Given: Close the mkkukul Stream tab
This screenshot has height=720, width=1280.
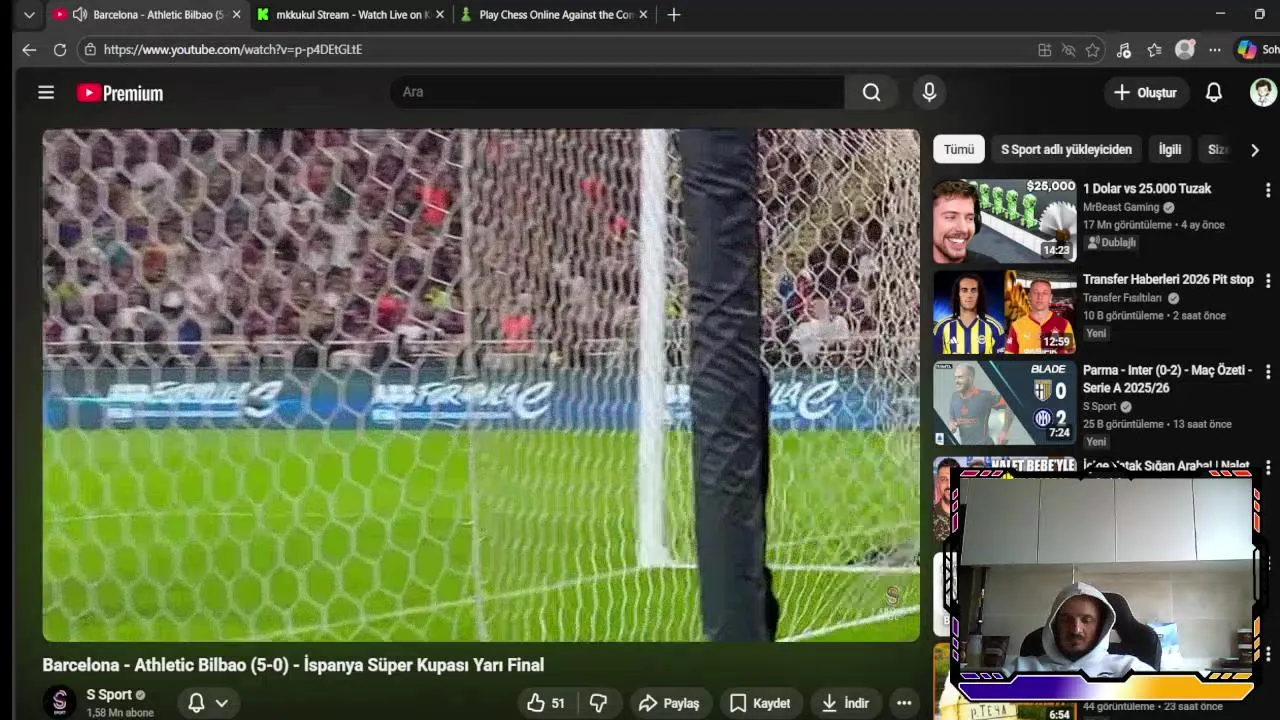Looking at the screenshot, I should click(x=439, y=15).
